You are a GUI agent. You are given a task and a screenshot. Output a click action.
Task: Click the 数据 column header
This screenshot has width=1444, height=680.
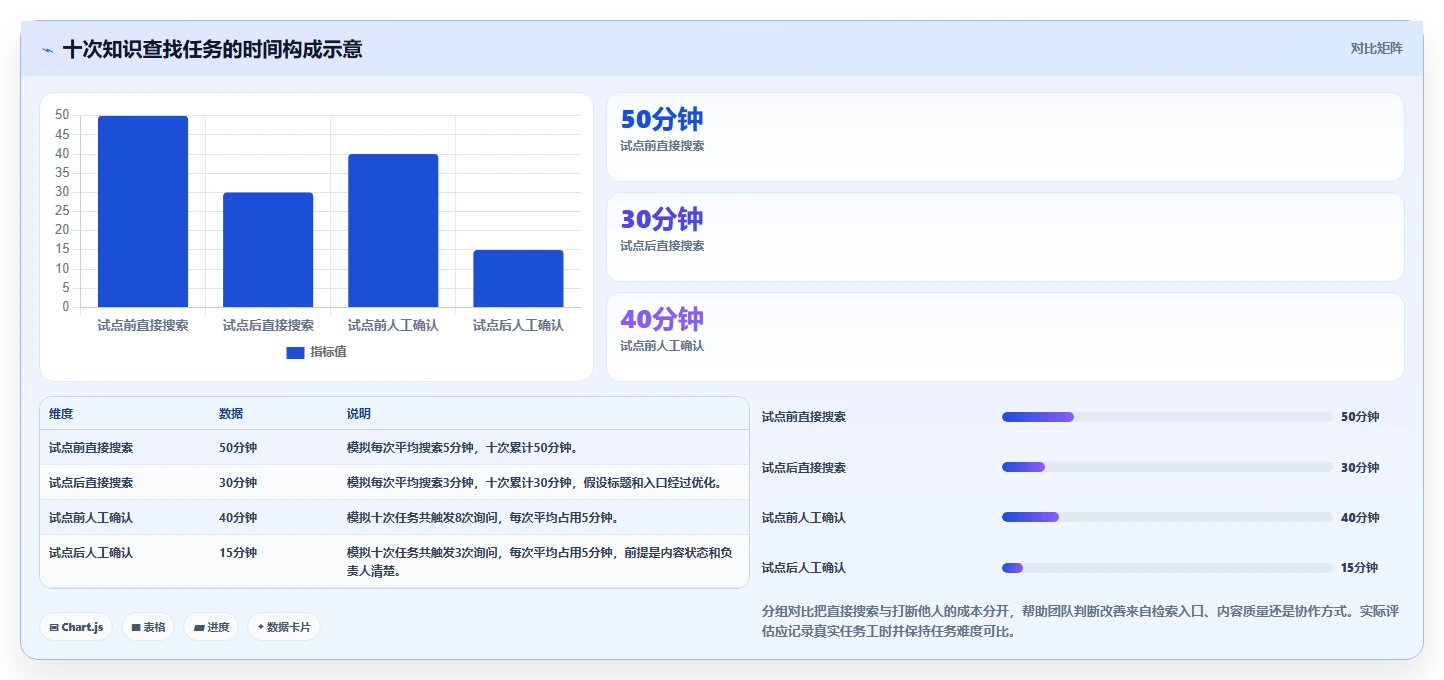coord(231,414)
